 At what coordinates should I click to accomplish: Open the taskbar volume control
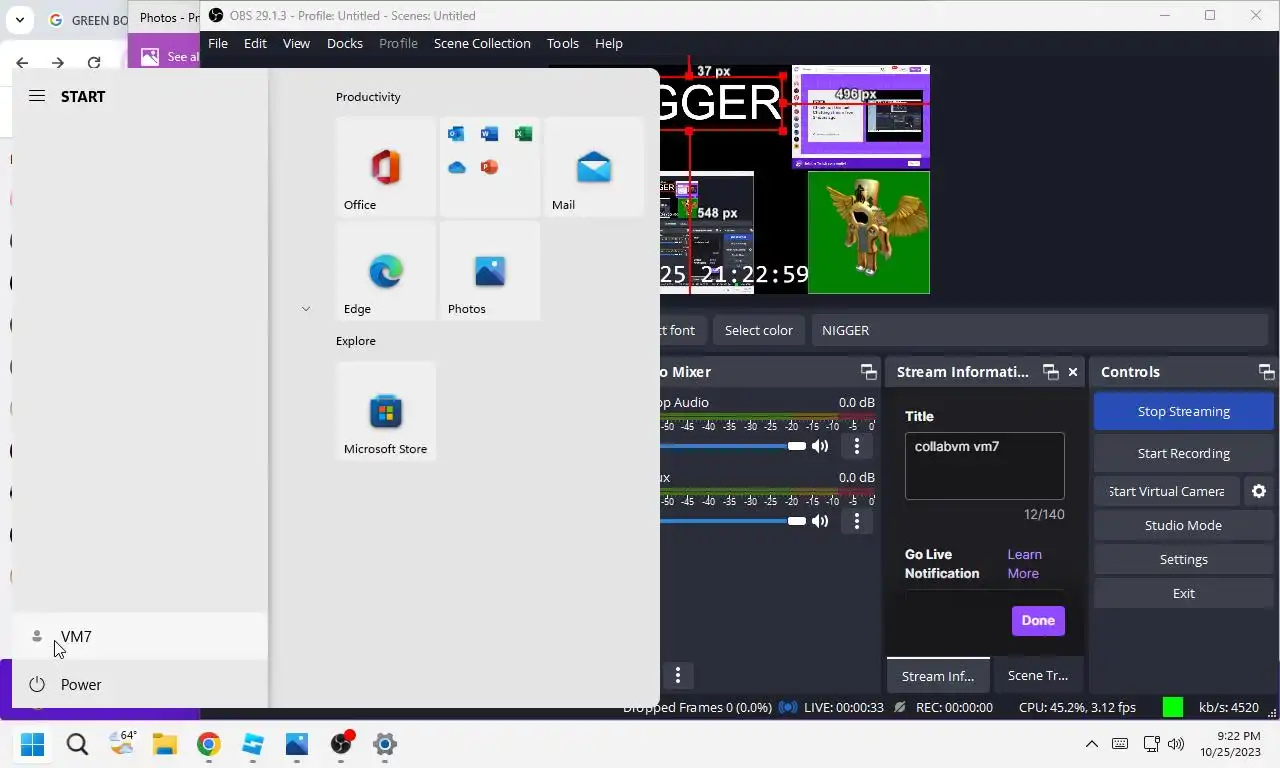[x=1176, y=744]
